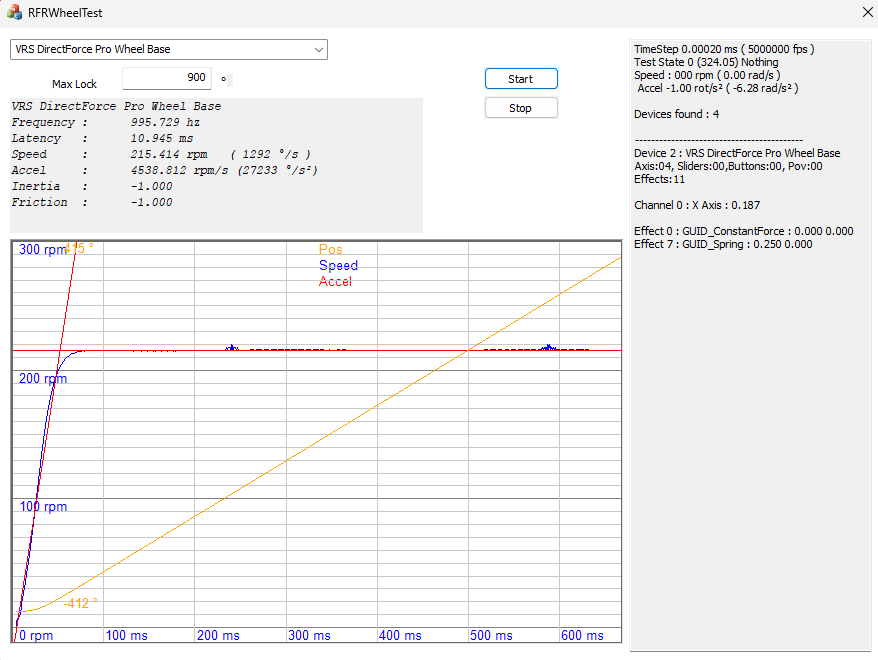Screen dimensions: 878x660
Task: Click the Effect 0 GUID_ConstantForce line
Action: click(744, 231)
